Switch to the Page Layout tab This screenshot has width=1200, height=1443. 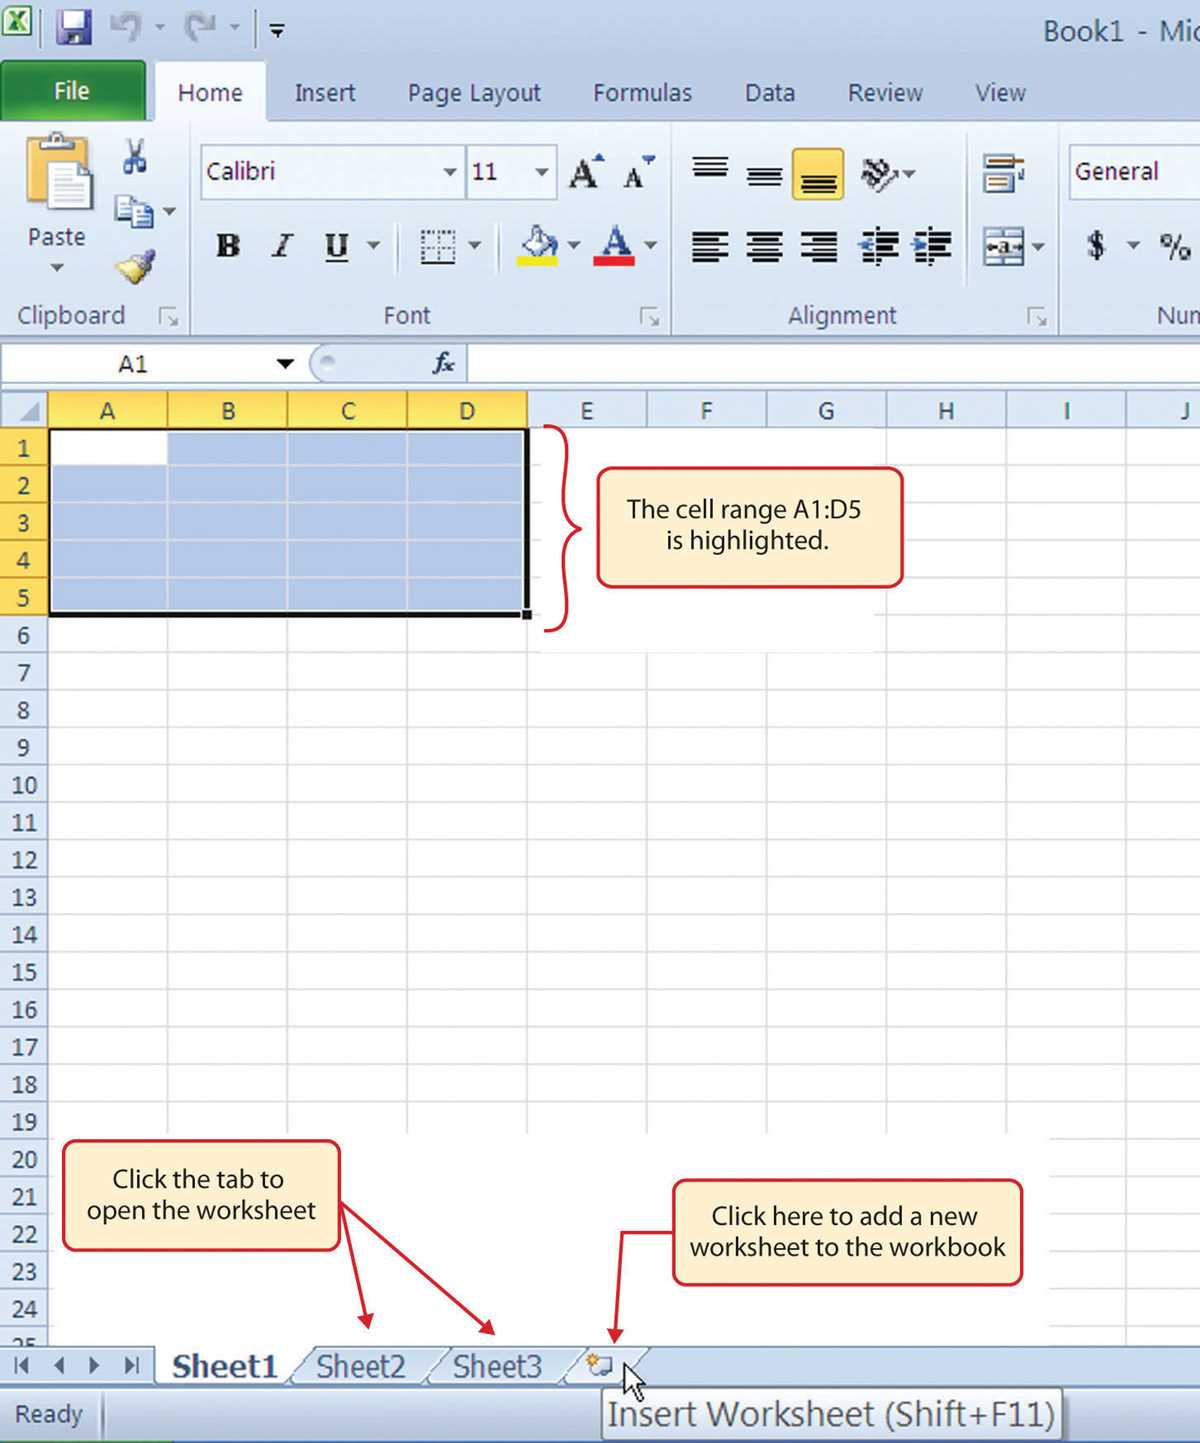pos(474,93)
